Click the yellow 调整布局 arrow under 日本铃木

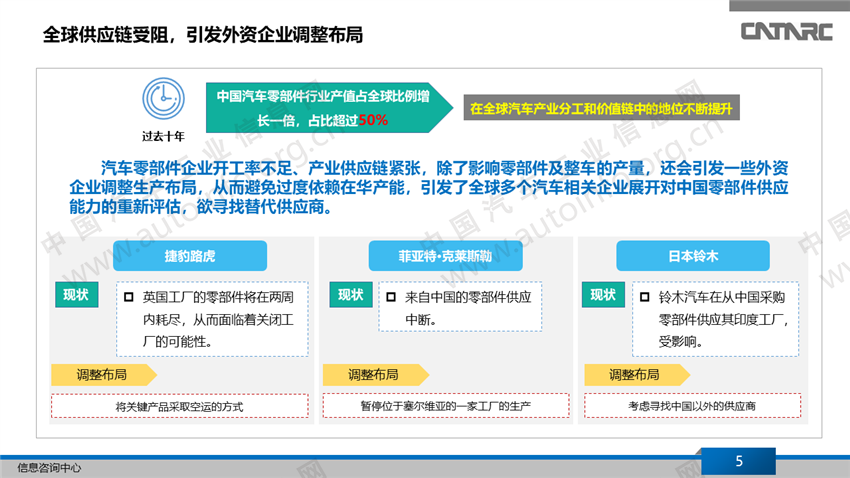pyautogui.click(x=637, y=374)
